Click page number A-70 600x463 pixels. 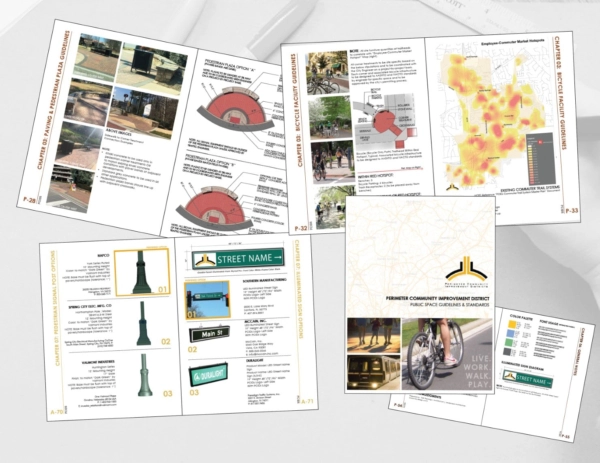pos(57,412)
